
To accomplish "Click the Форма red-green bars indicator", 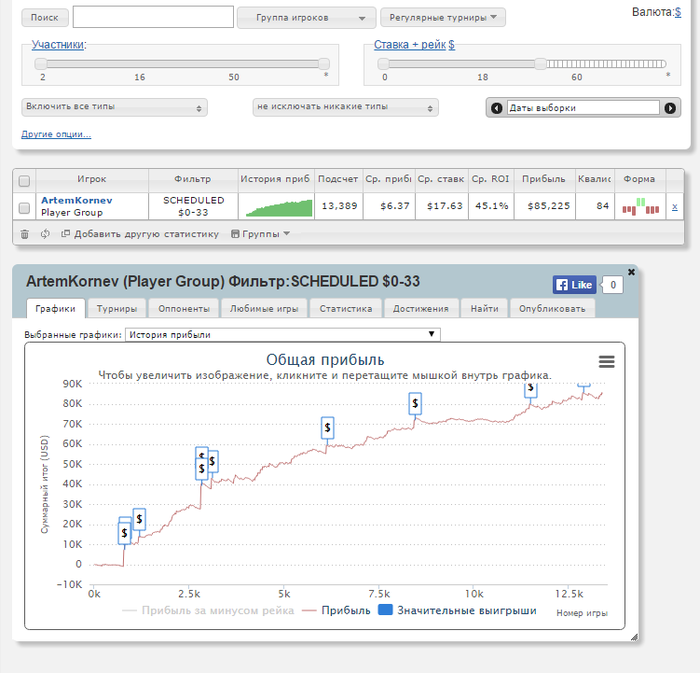I will coord(640,206).
